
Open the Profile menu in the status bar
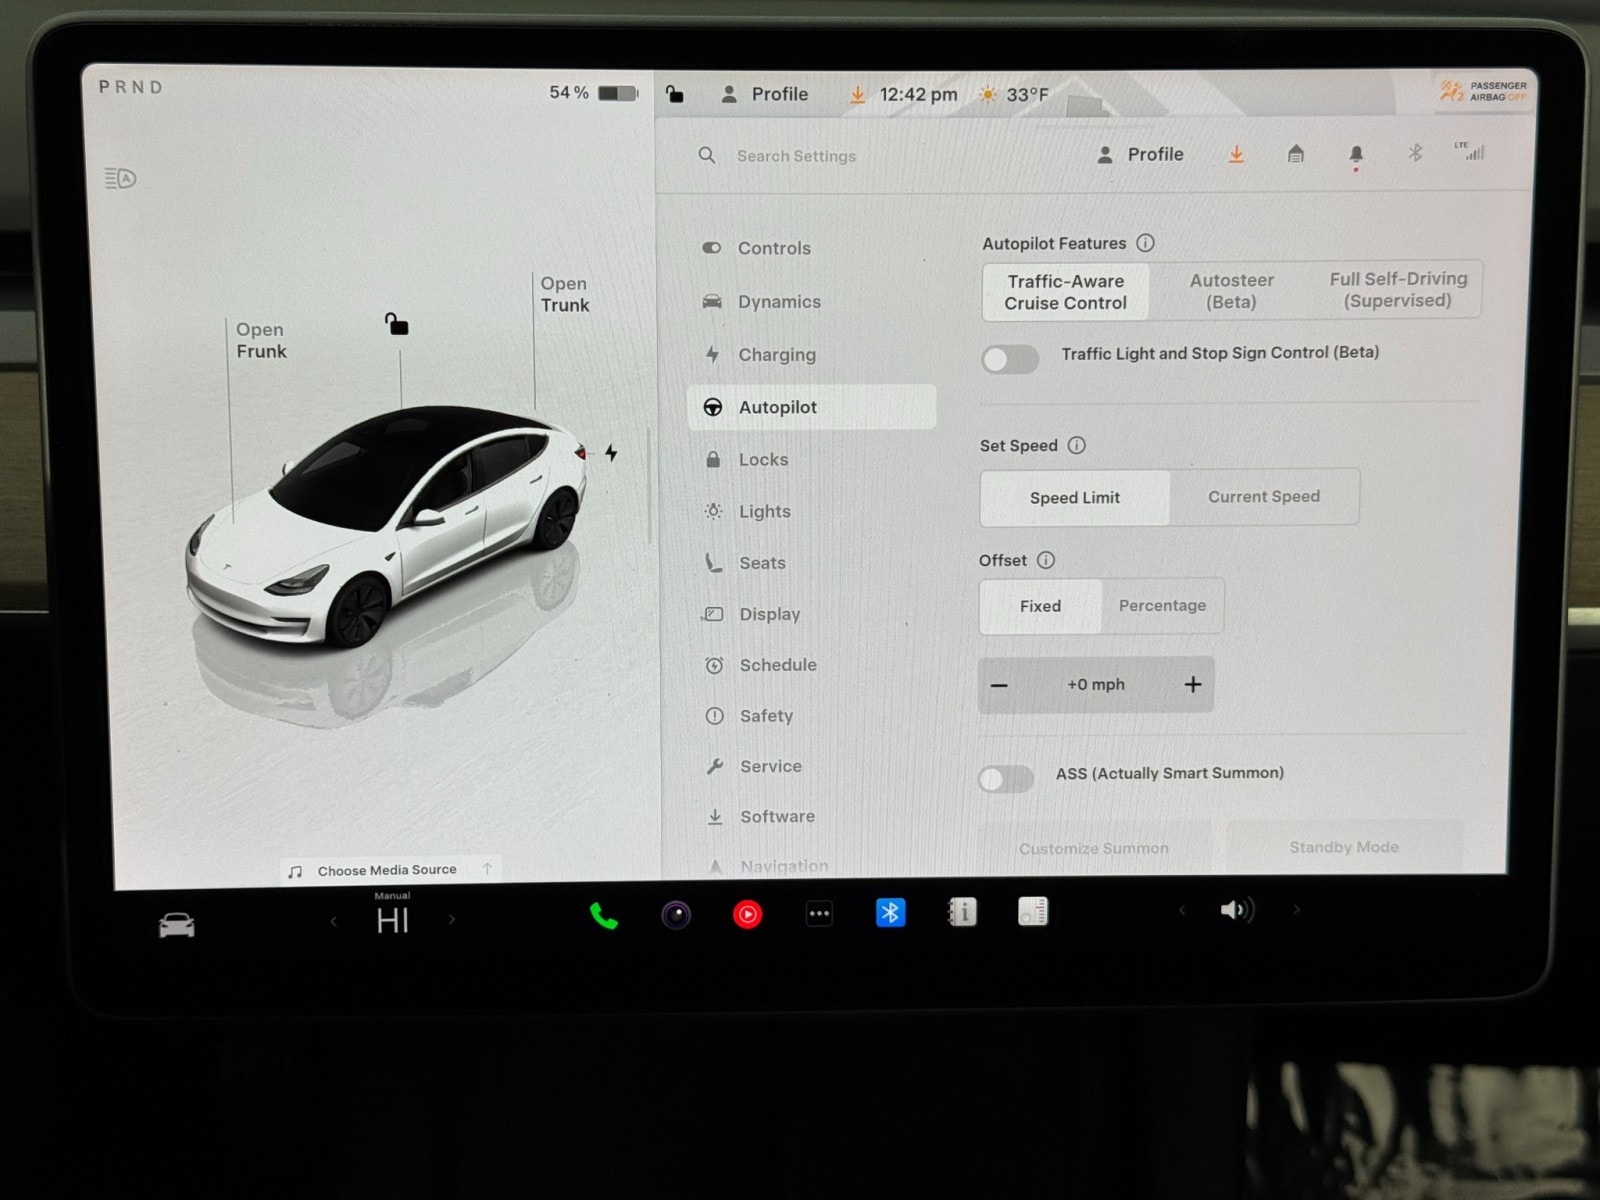point(766,94)
